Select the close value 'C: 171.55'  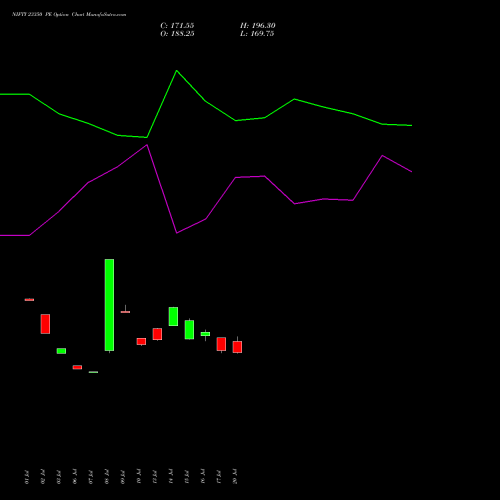(x=177, y=26)
